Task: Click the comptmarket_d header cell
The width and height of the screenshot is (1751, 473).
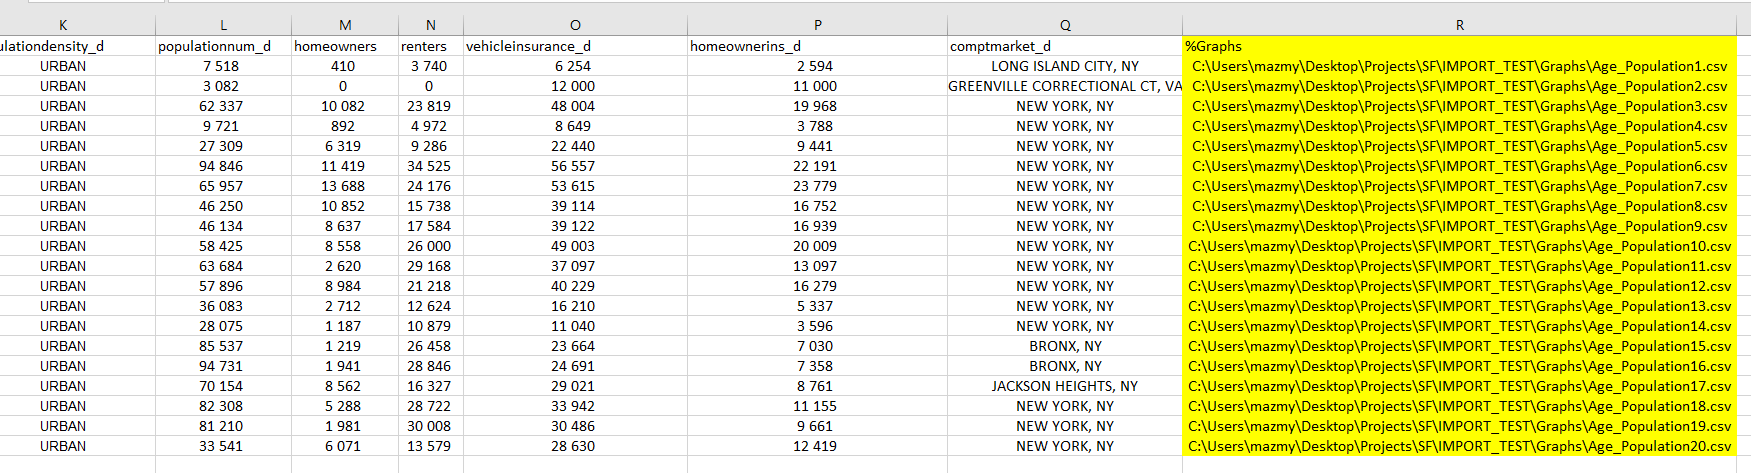Action: [1065, 46]
